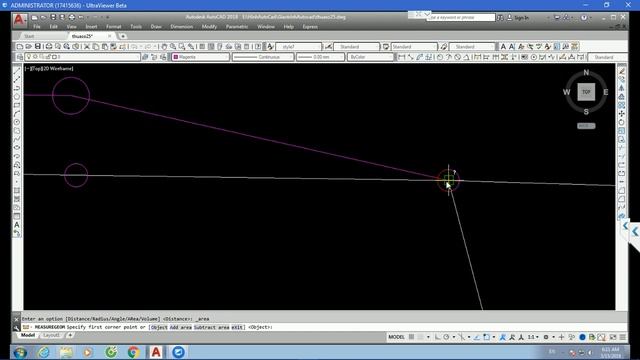Open the Continuous linetype dropdown
This screenshot has width=640, height=360.
pyautogui.click(x=263, y=57)
